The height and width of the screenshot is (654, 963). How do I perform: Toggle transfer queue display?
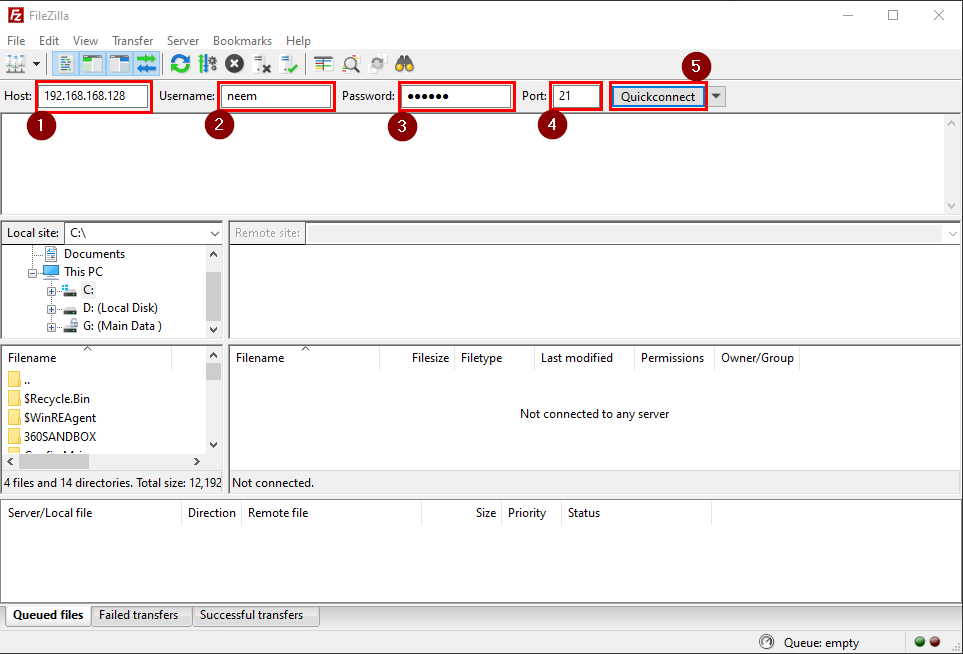pos(146,64)
